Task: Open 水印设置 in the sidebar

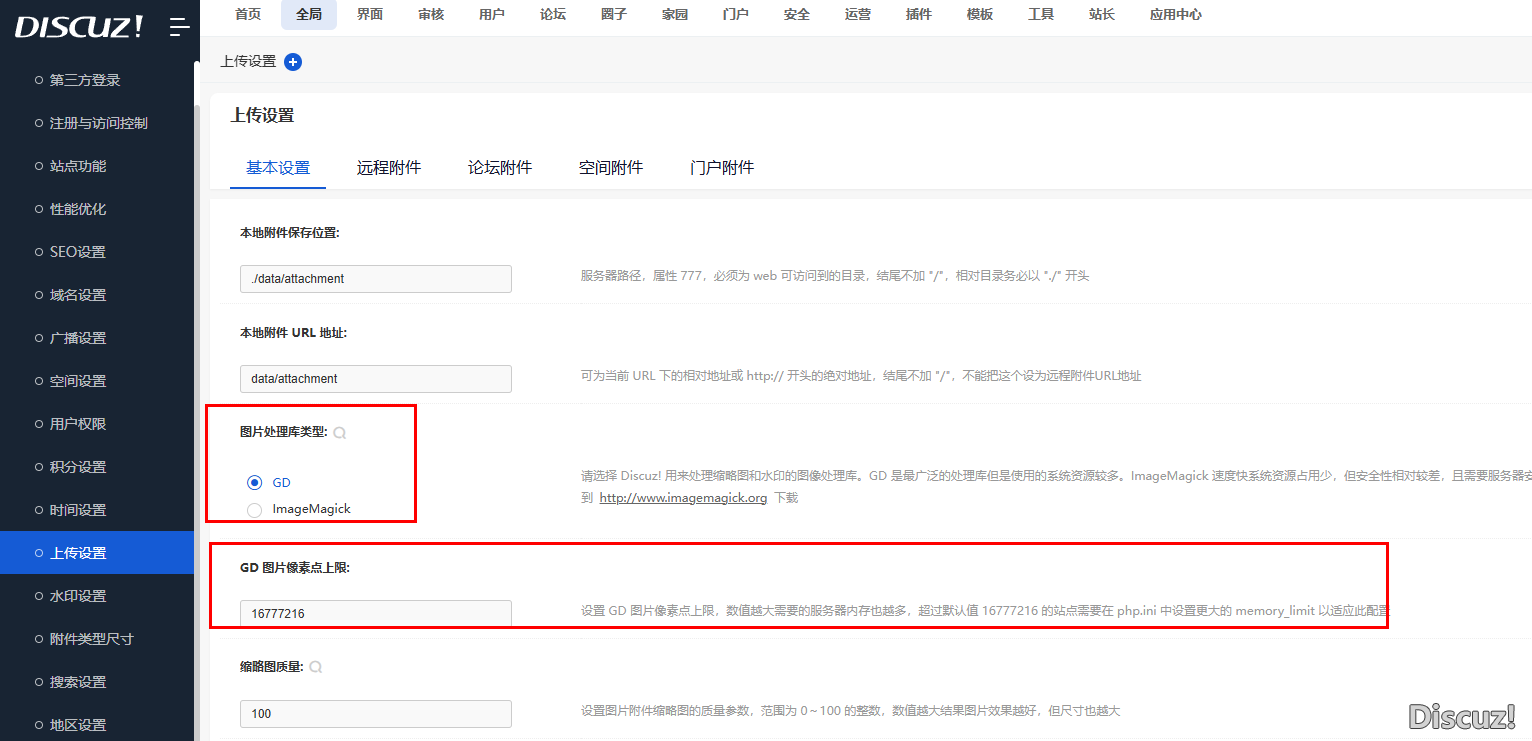Action: pyautogui.click(x=78, y=596)
